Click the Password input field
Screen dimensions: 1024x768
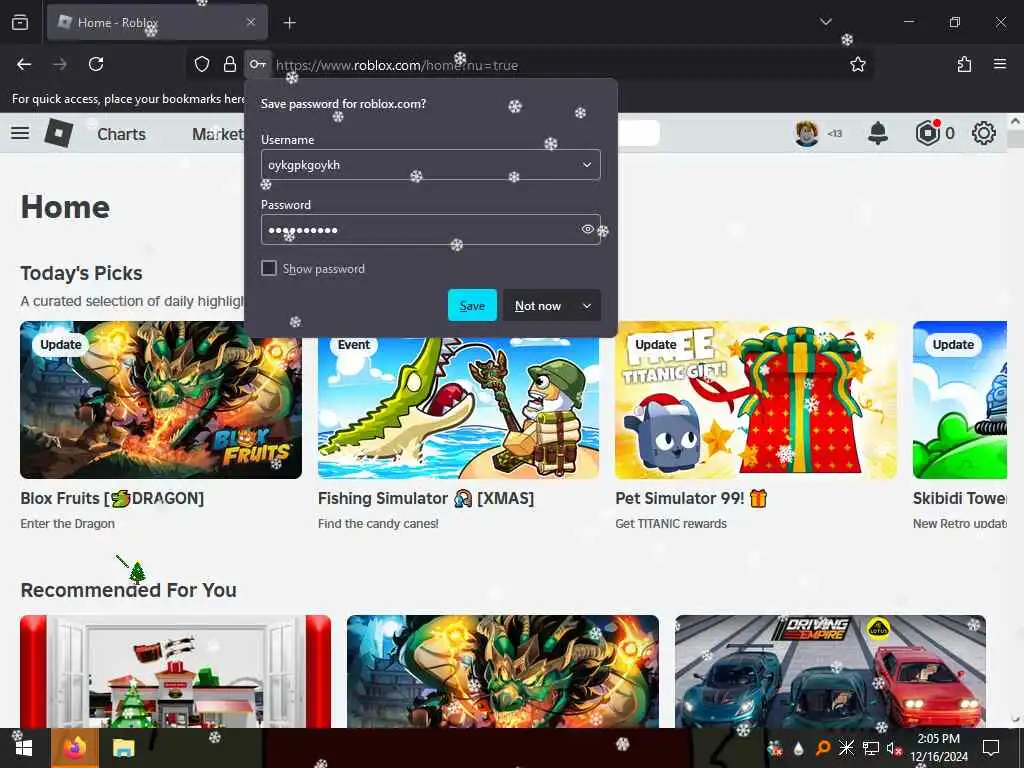click(x=430, y=230)
